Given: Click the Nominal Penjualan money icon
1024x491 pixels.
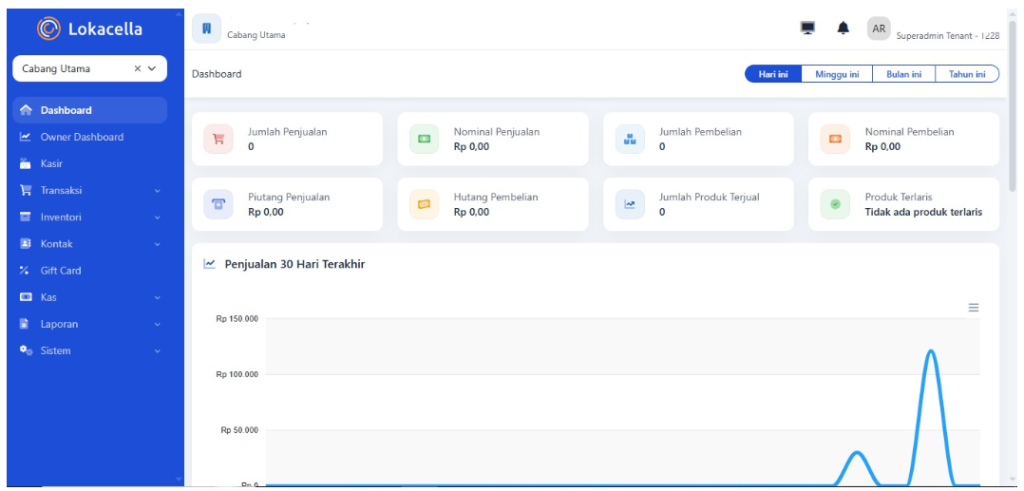Looking at the screenshot, I should click(x=424, y=139).
